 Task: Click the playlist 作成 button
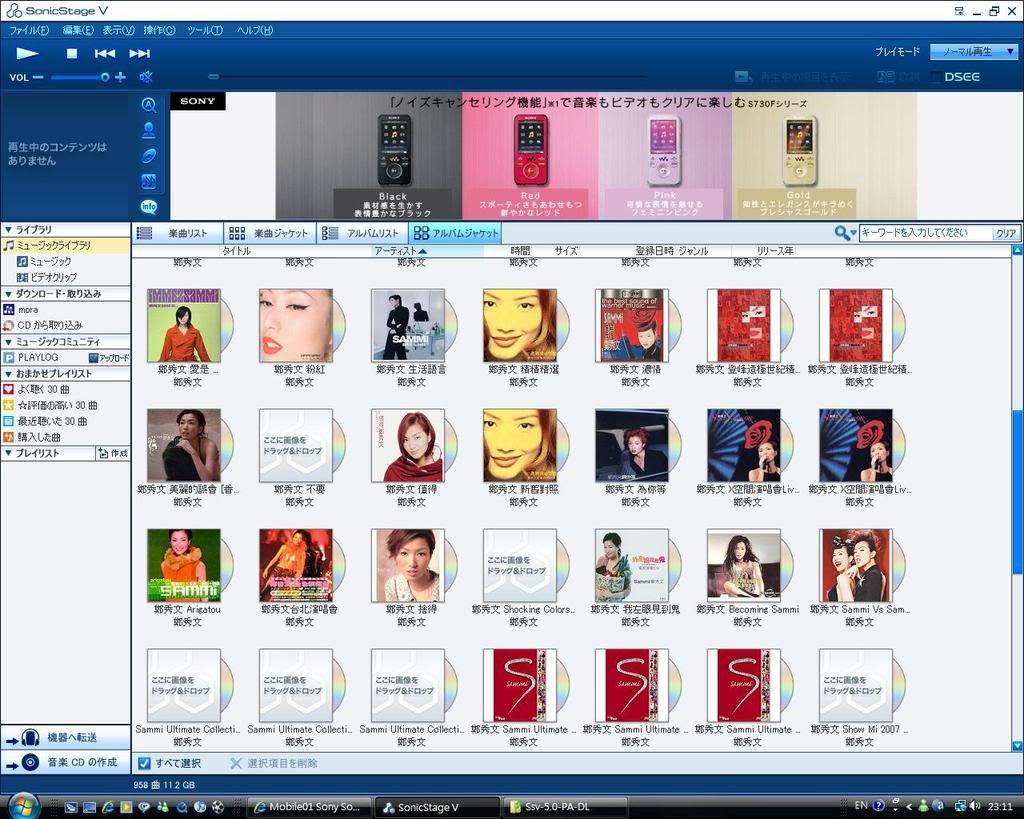[112, 453]
